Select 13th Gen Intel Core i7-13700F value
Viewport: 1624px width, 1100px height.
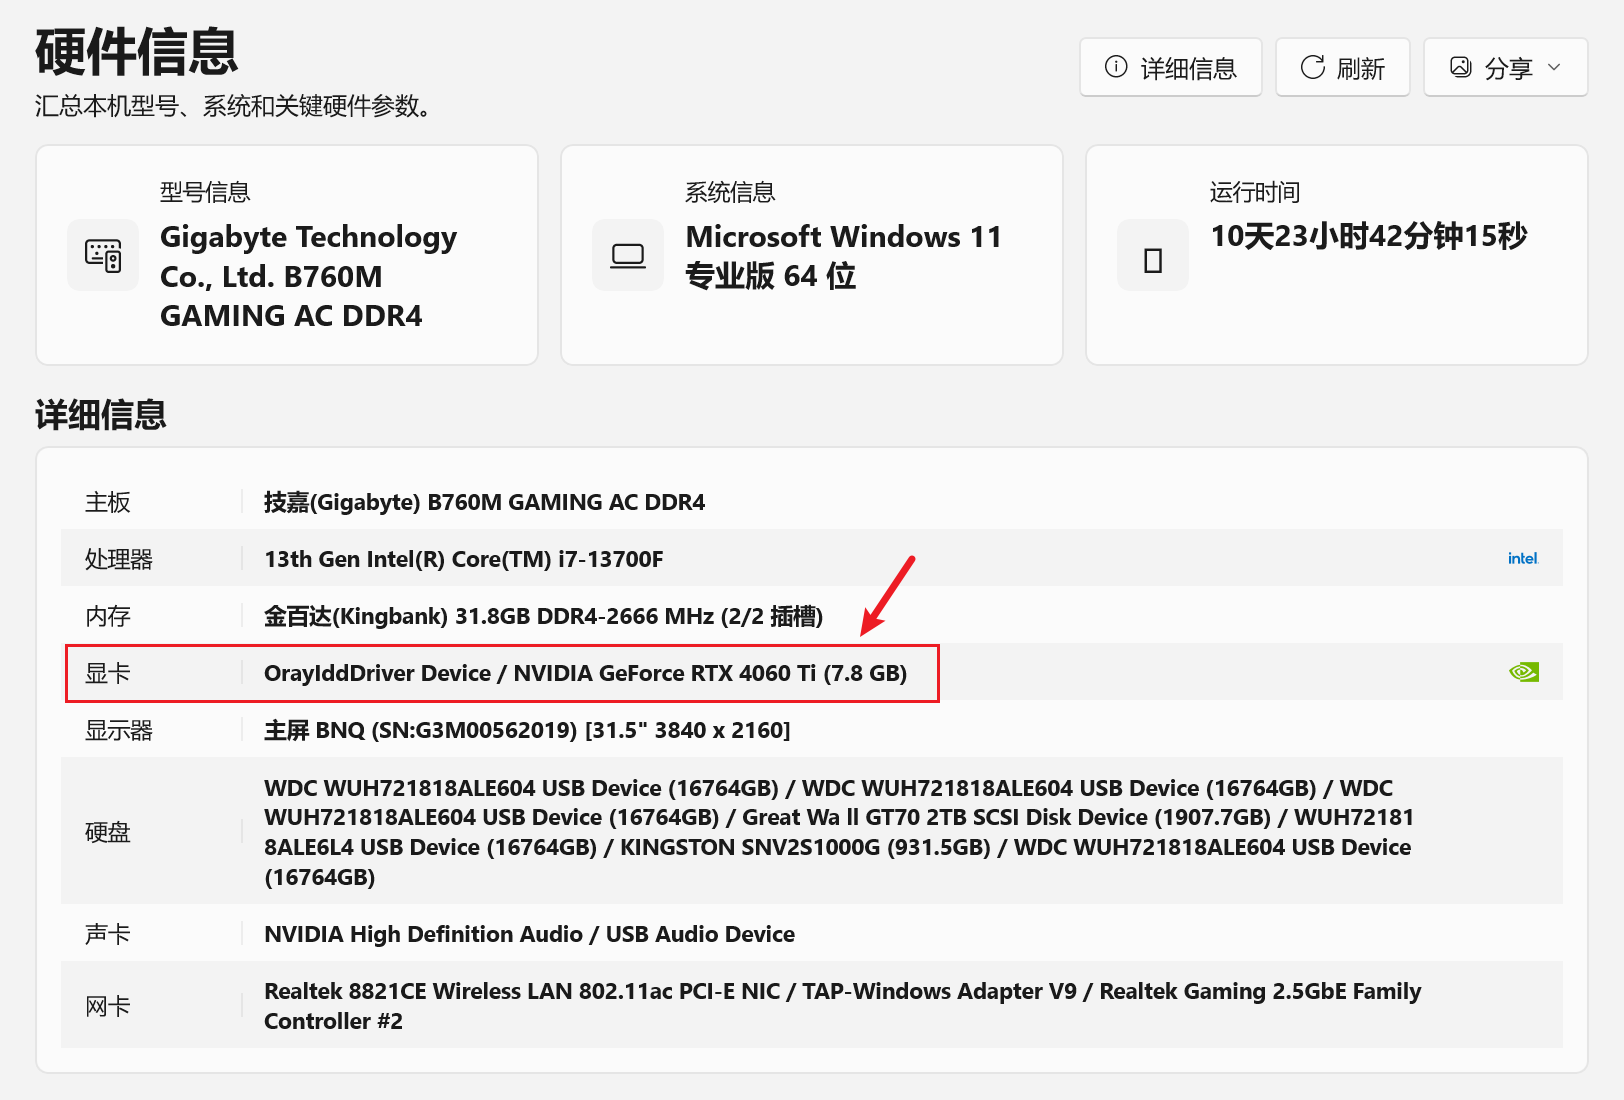[x=463, y=559]
